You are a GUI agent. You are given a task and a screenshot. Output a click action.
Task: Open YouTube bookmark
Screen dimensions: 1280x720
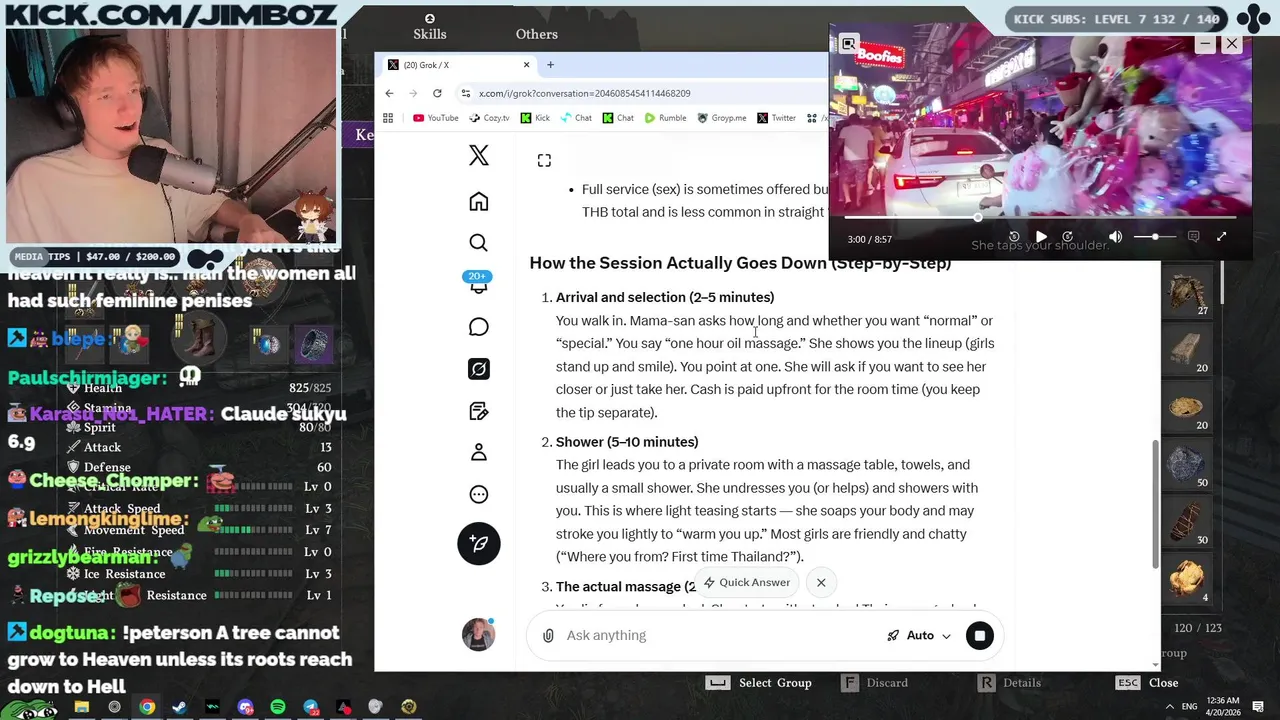[x=435, y=118]
